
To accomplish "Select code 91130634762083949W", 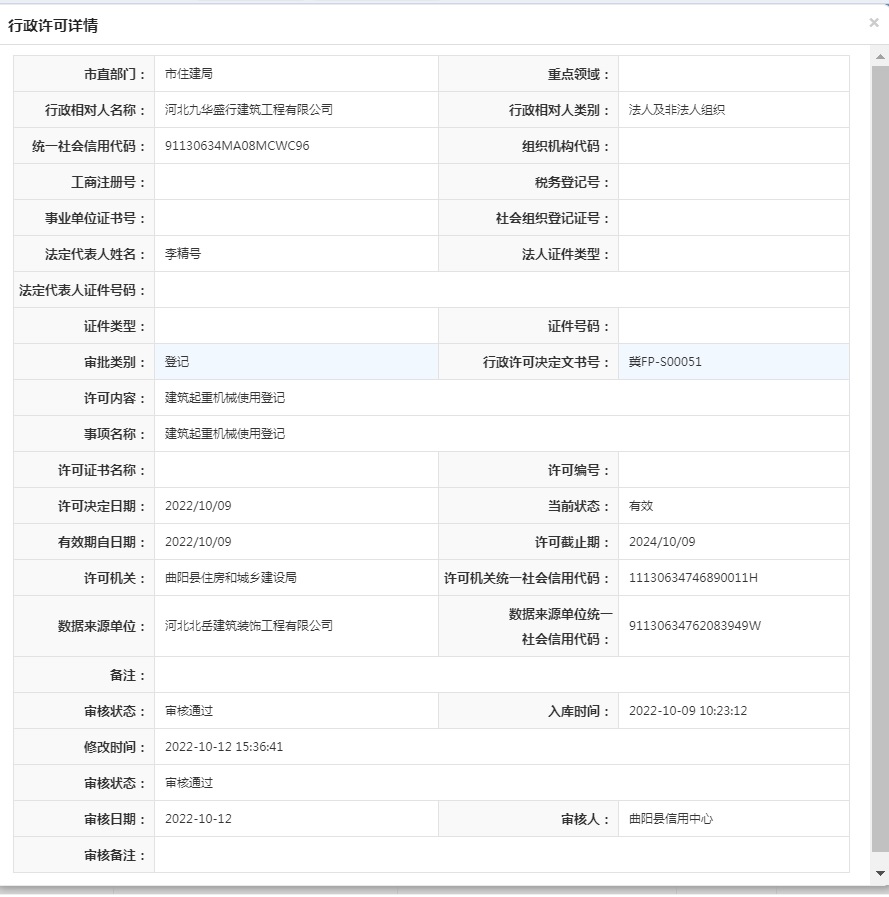I will click(694, 626).
